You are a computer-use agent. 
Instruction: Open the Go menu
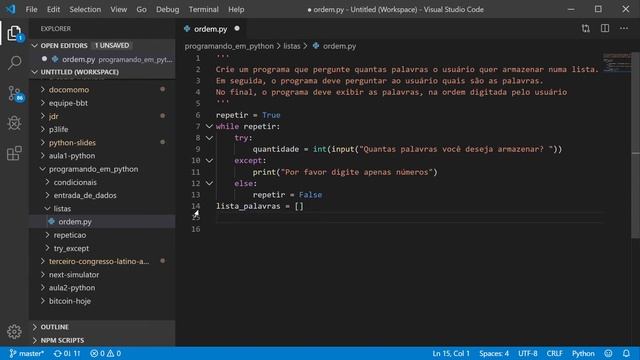click(141, 9)
